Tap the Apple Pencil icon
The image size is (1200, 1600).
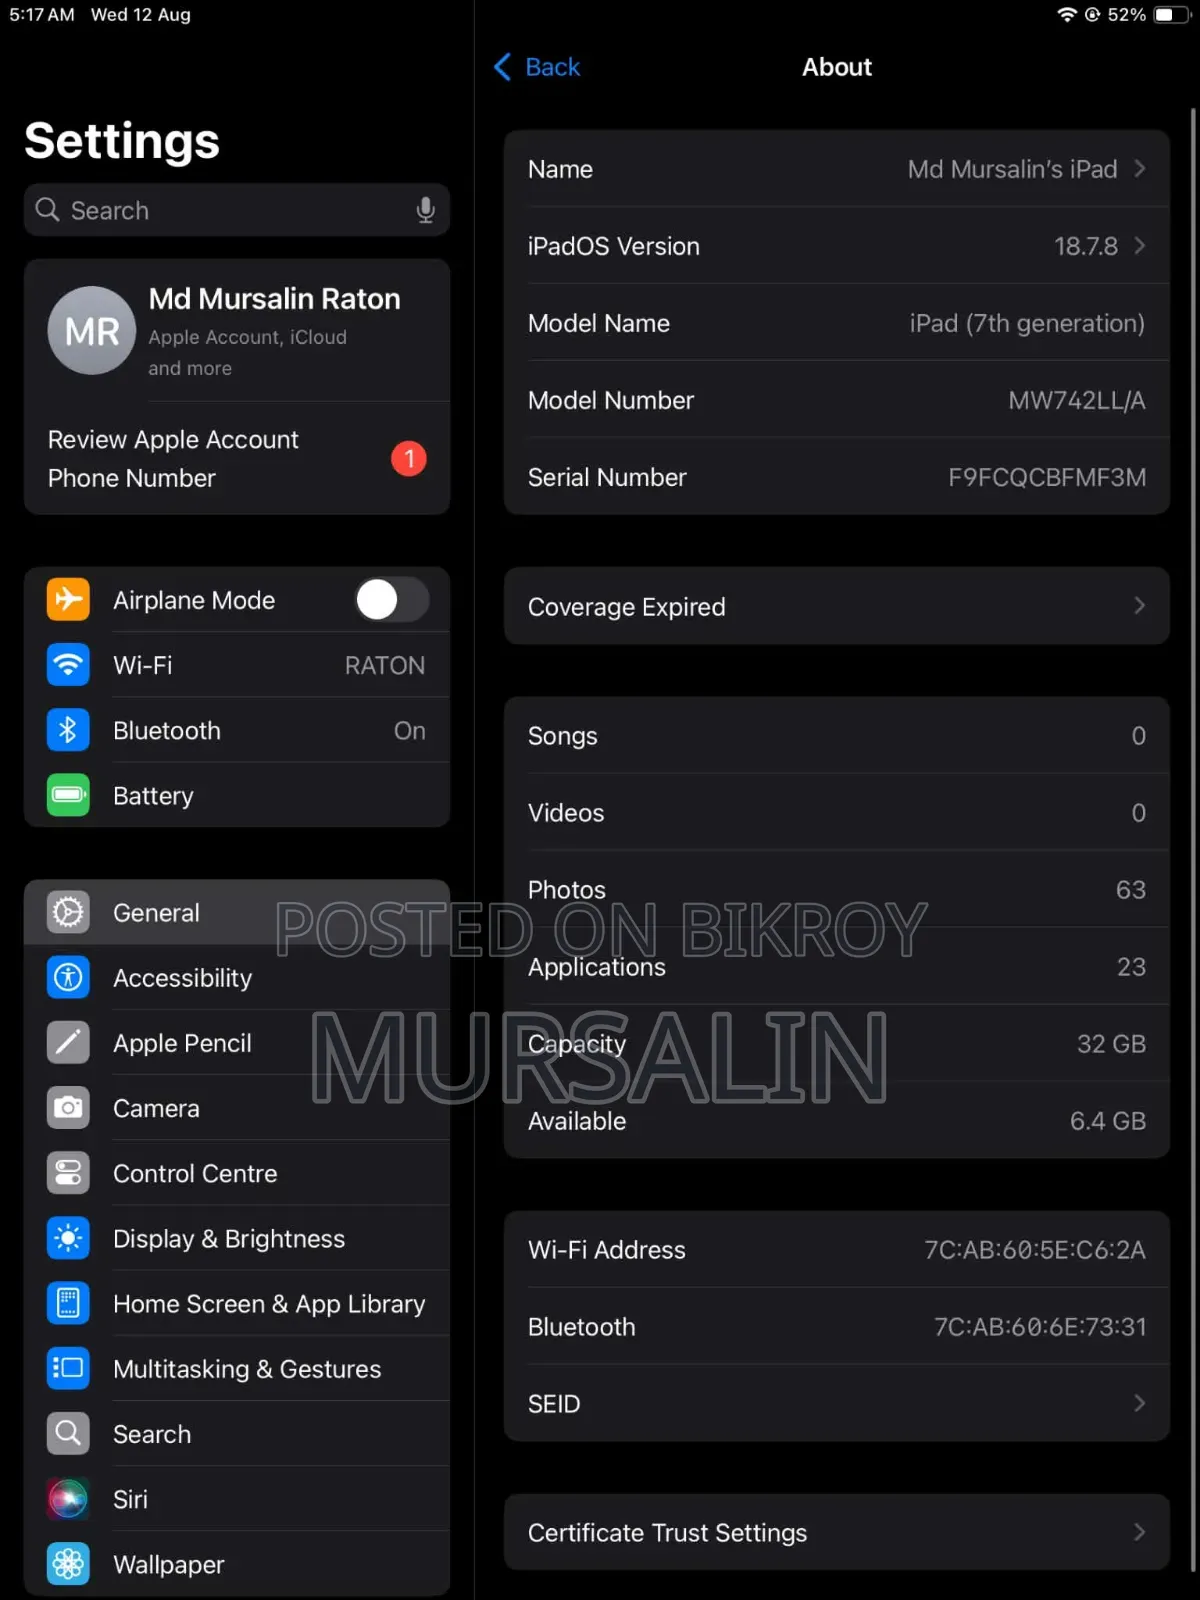pos(68,1043)
